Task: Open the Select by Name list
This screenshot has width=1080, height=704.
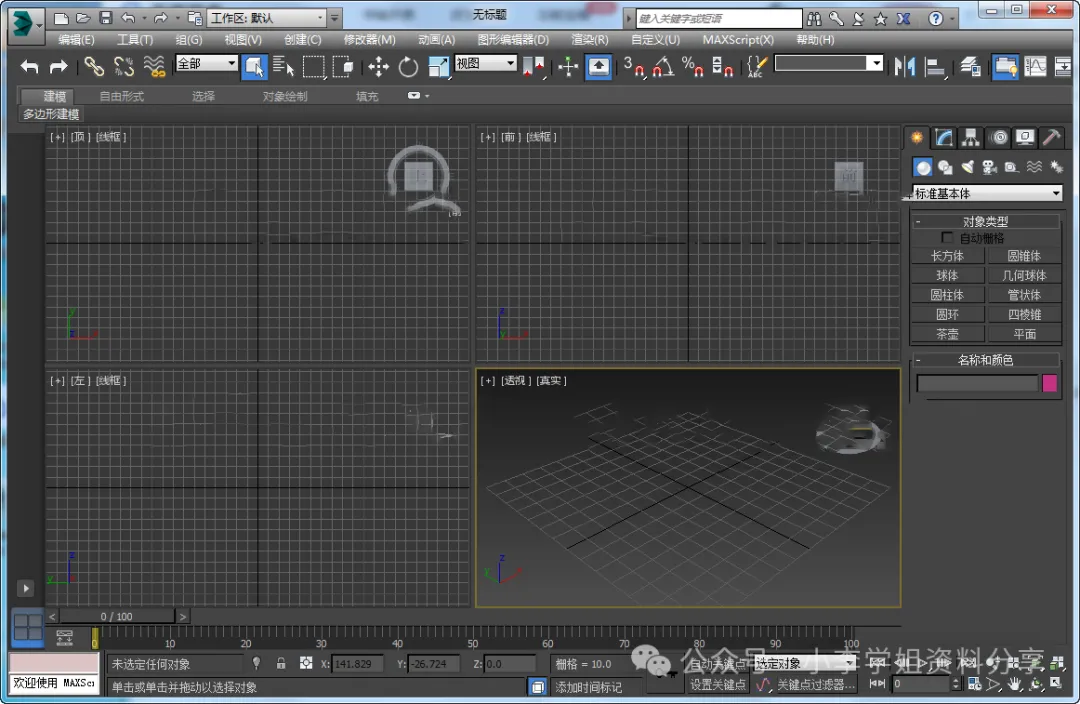Action: (x=283, y=66)
